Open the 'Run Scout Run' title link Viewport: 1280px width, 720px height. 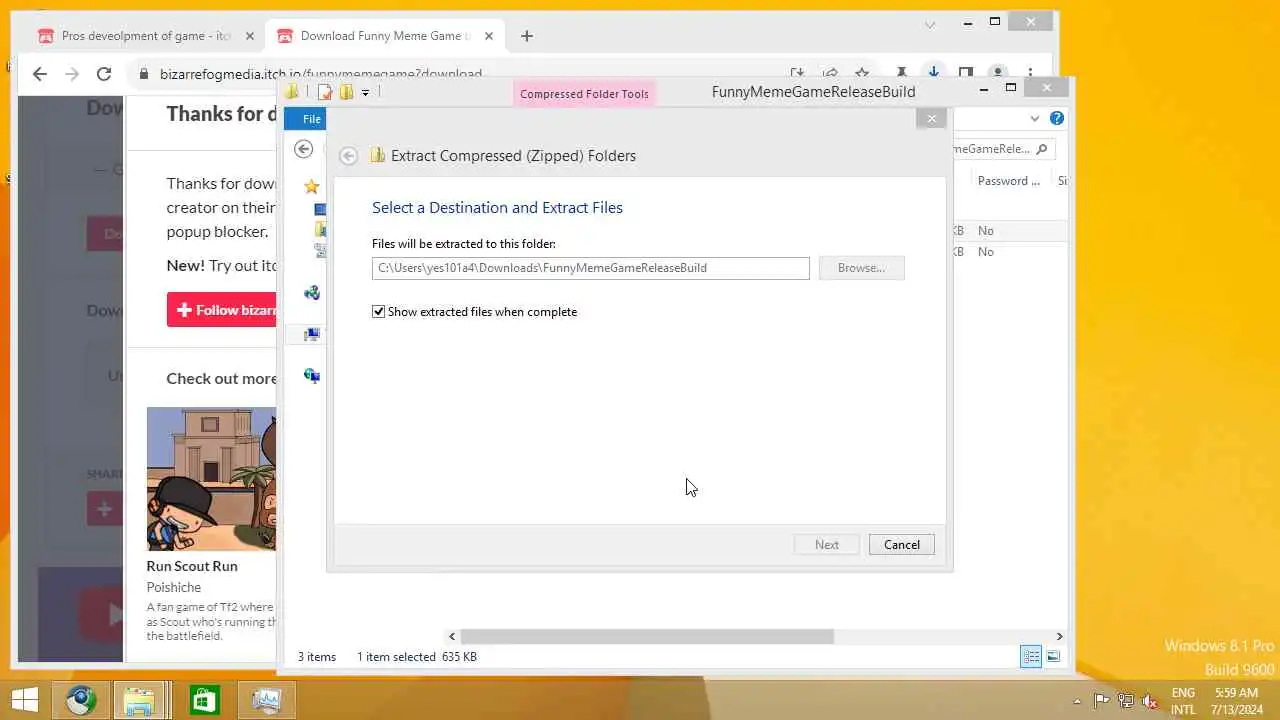192,566
